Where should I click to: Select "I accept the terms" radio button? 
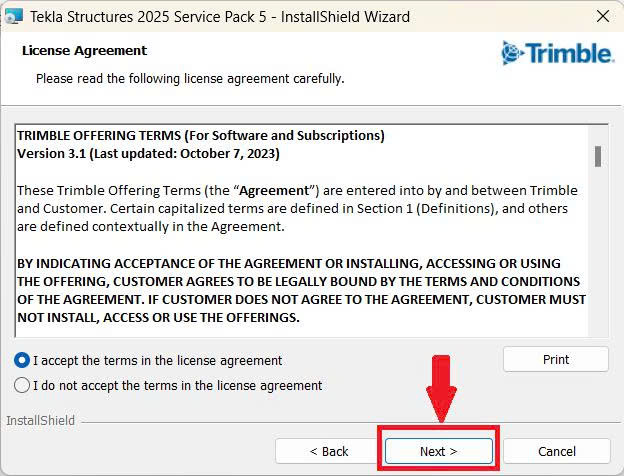[x=23, y=360]
